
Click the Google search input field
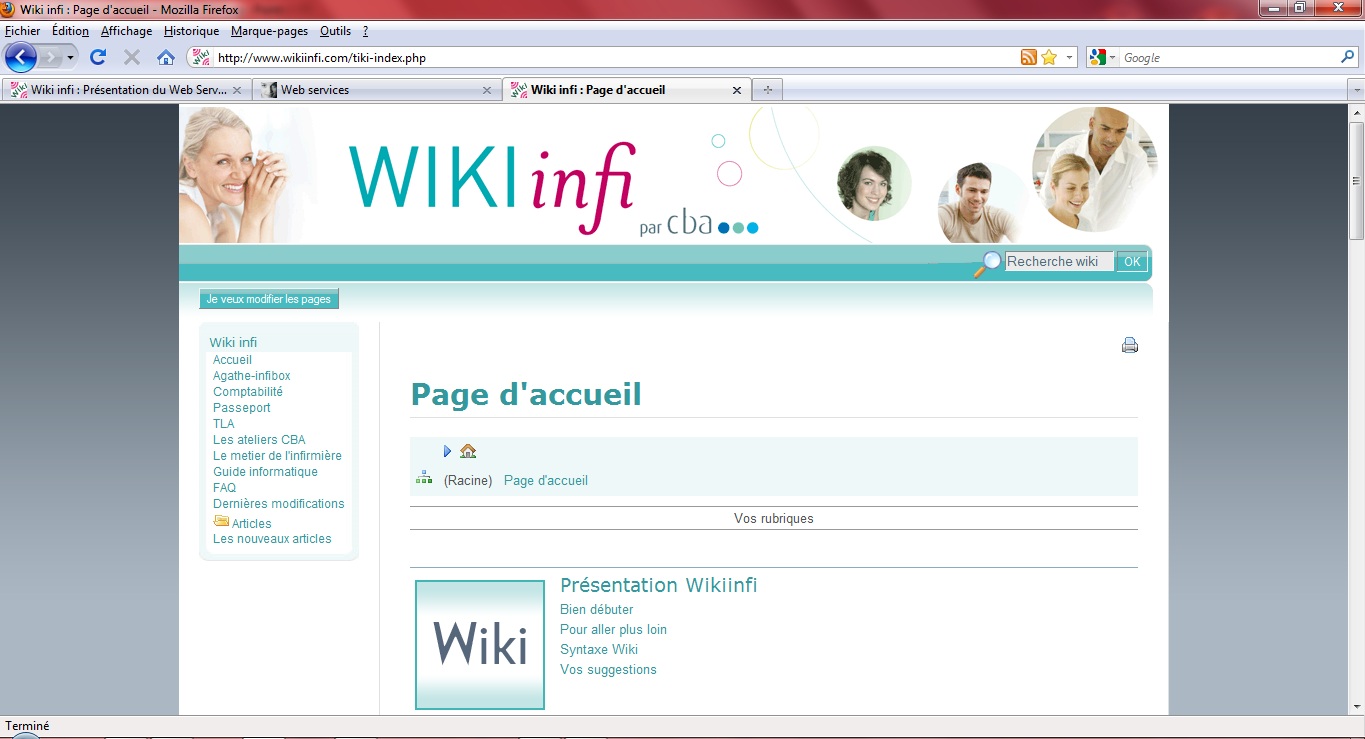point(1229,58)
